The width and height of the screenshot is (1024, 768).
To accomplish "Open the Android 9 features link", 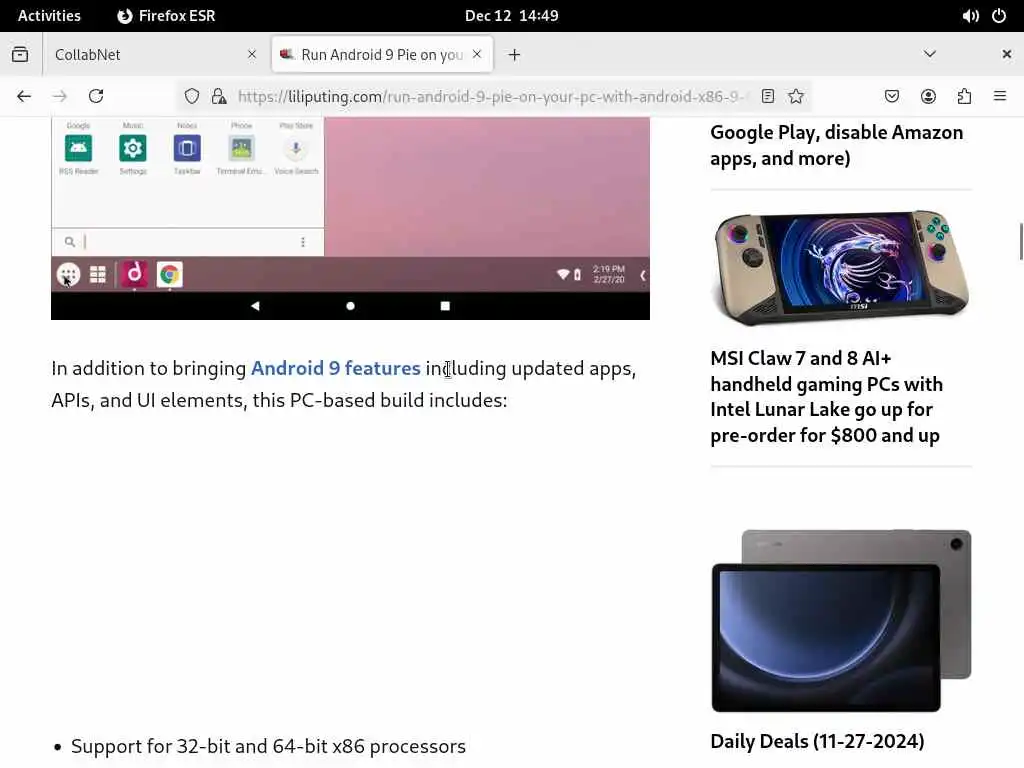I will click(x=336, y=368).
